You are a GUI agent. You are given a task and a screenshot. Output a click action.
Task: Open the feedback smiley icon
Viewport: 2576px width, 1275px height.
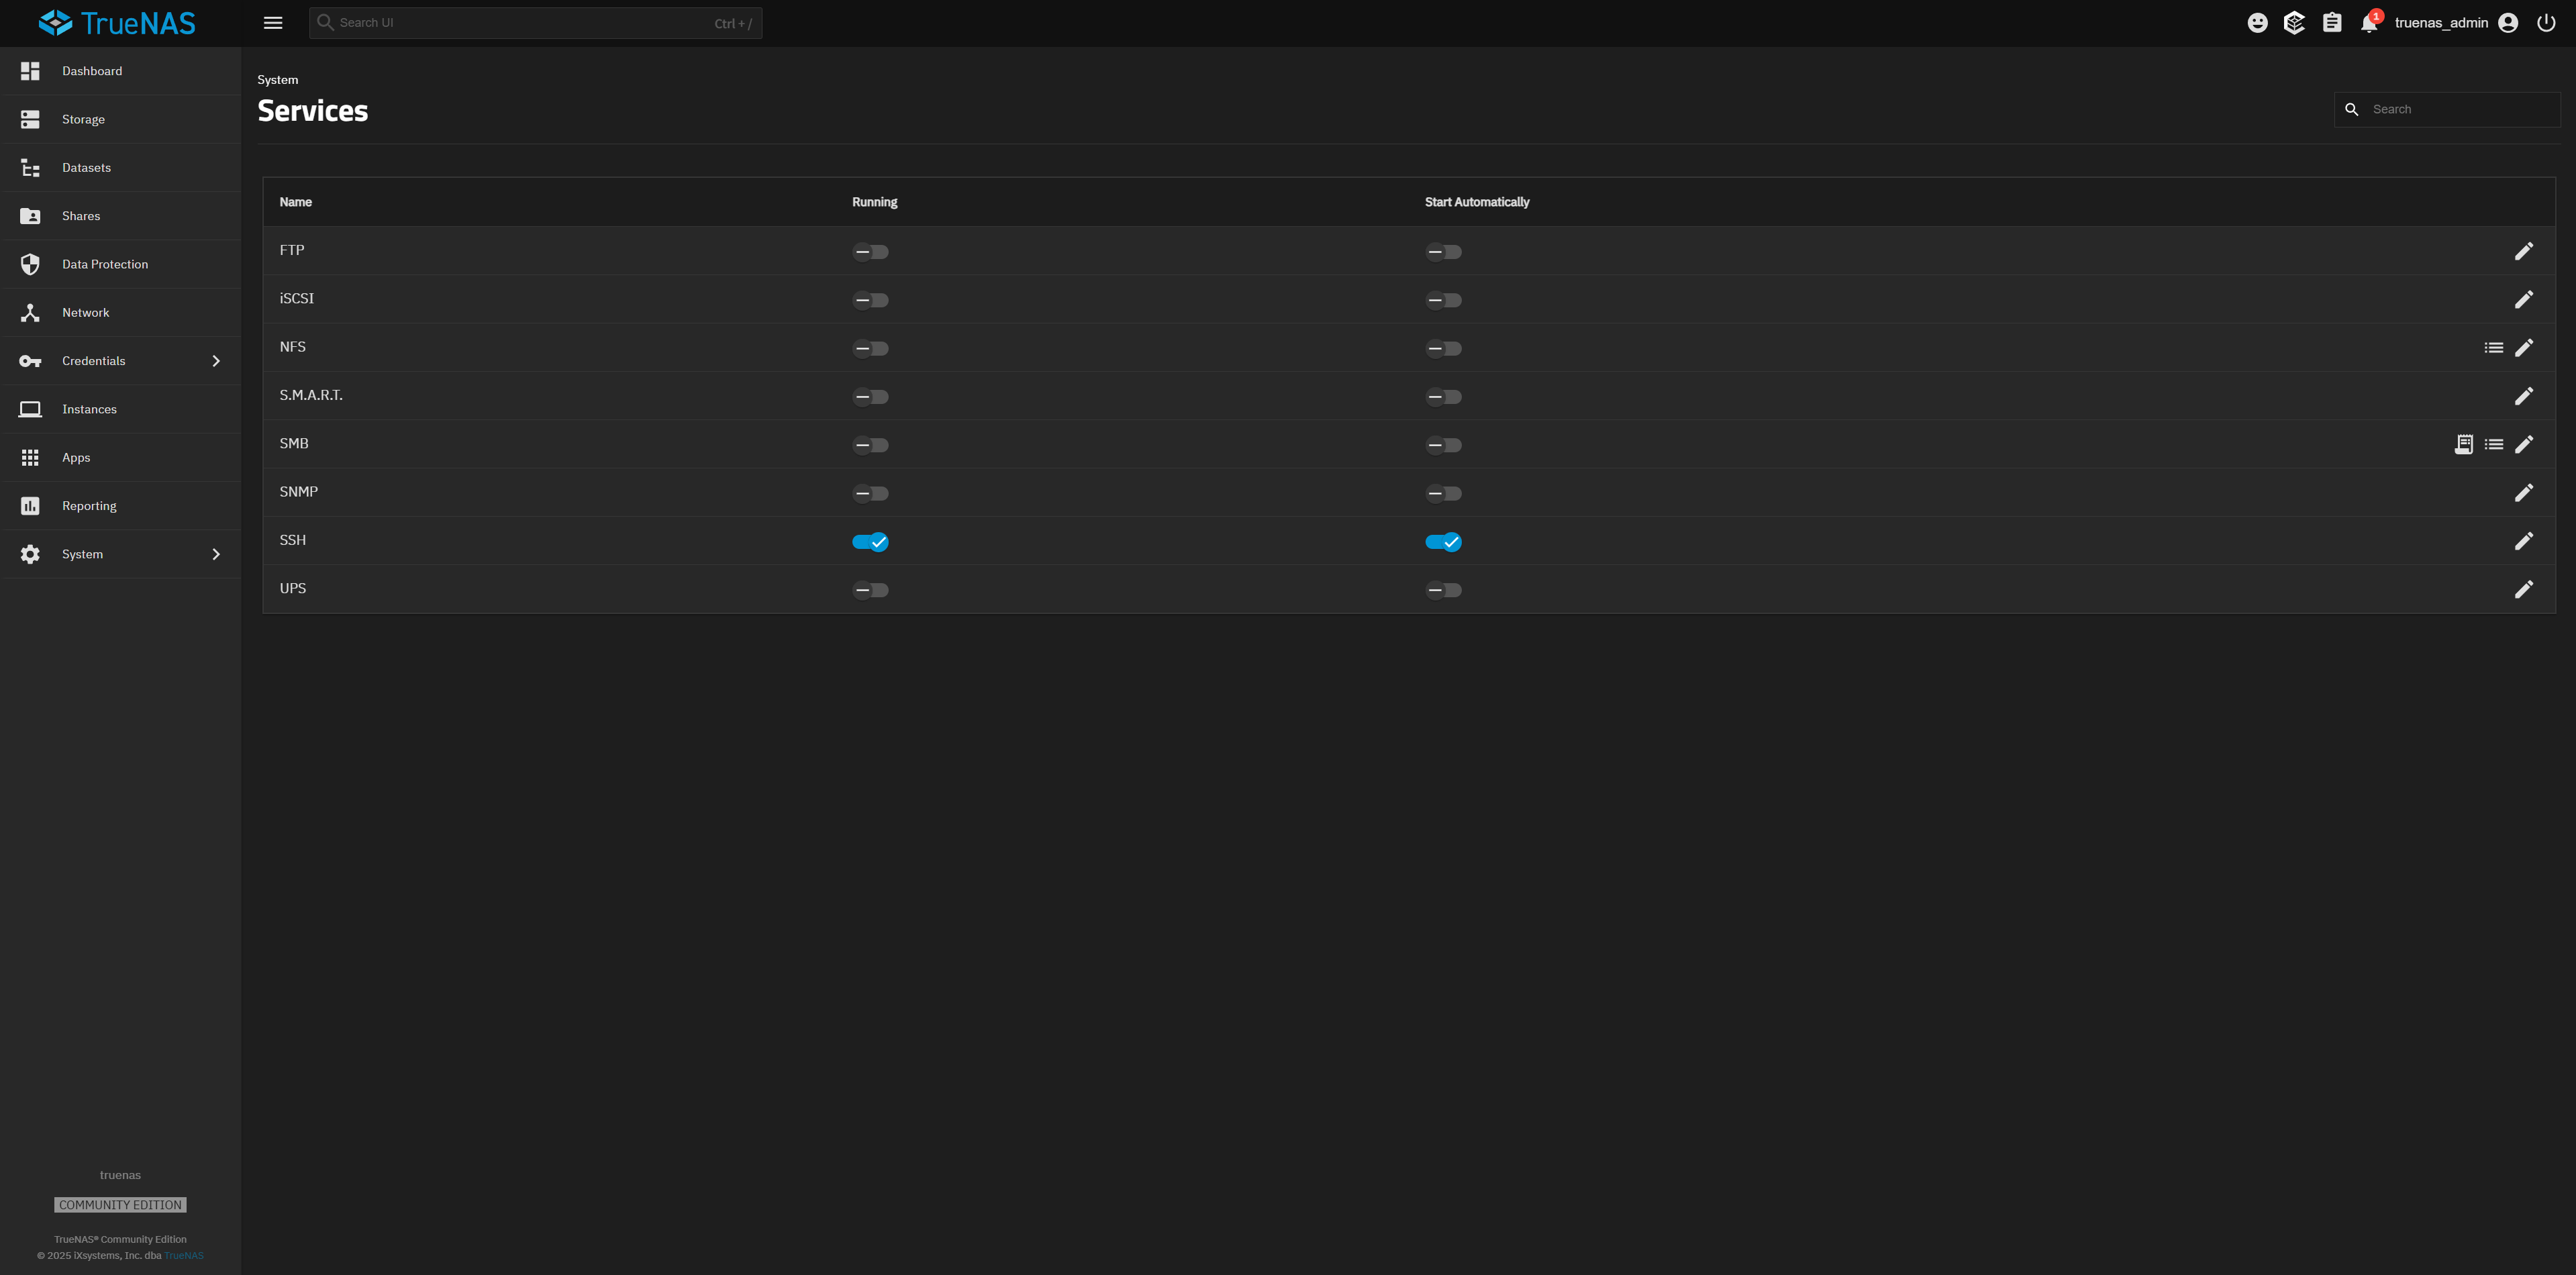[x=2257, y=23]
